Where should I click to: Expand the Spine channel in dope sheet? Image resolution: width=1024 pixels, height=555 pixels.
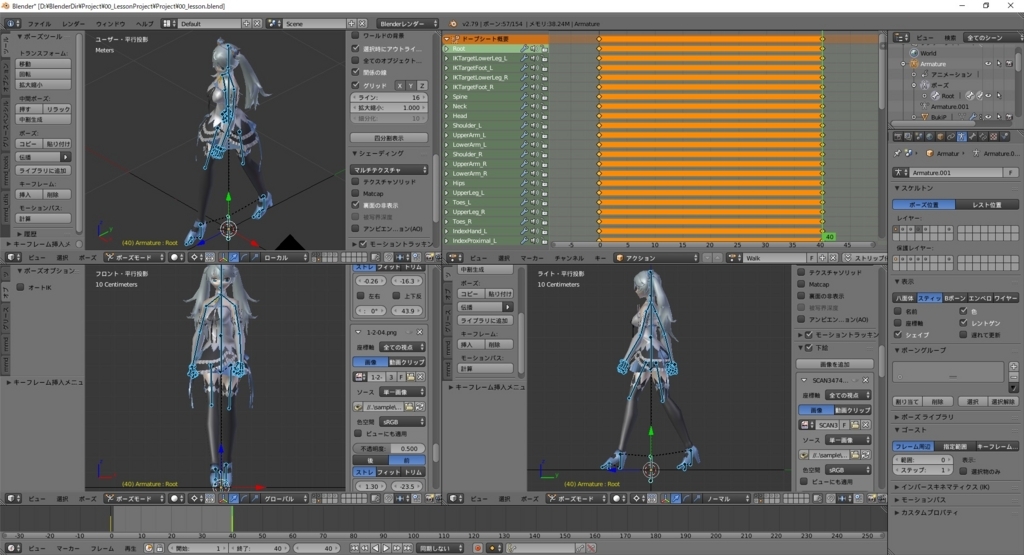click(447, 96)
